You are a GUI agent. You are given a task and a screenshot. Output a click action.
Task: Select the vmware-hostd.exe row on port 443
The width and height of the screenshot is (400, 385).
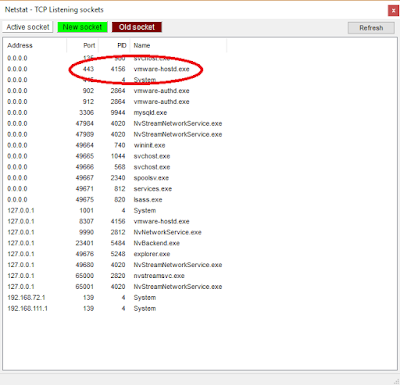(x=115, y=69)
